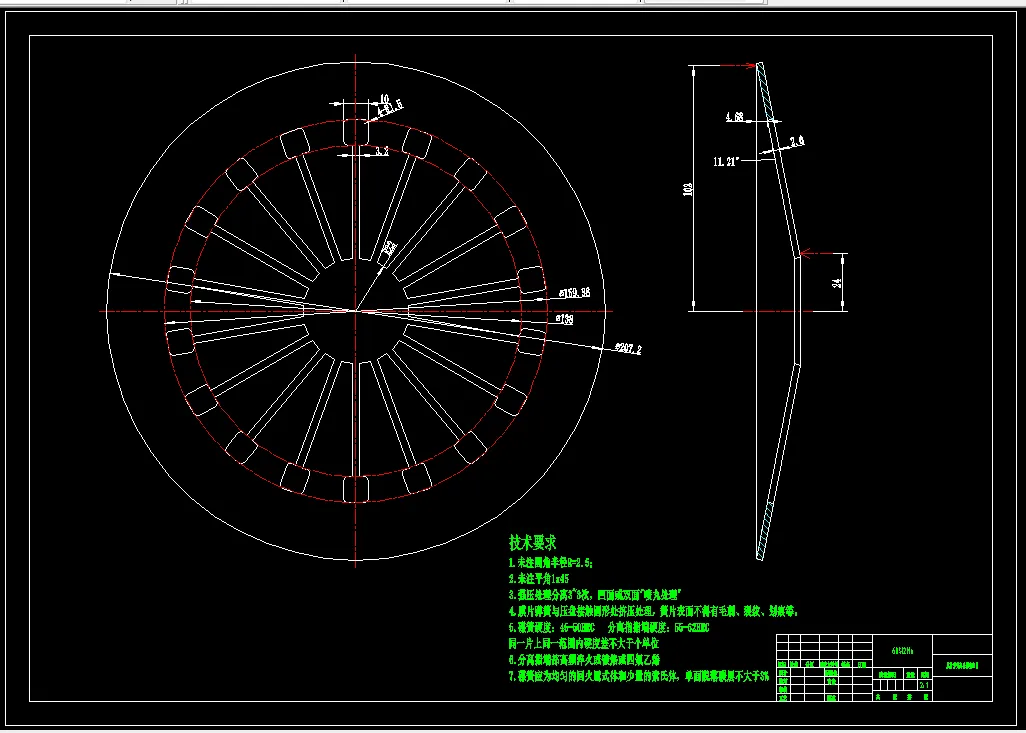Click note 1 about fillet radius R=2.5
This screenshot has width=1026, height=733.
(550, 562)
